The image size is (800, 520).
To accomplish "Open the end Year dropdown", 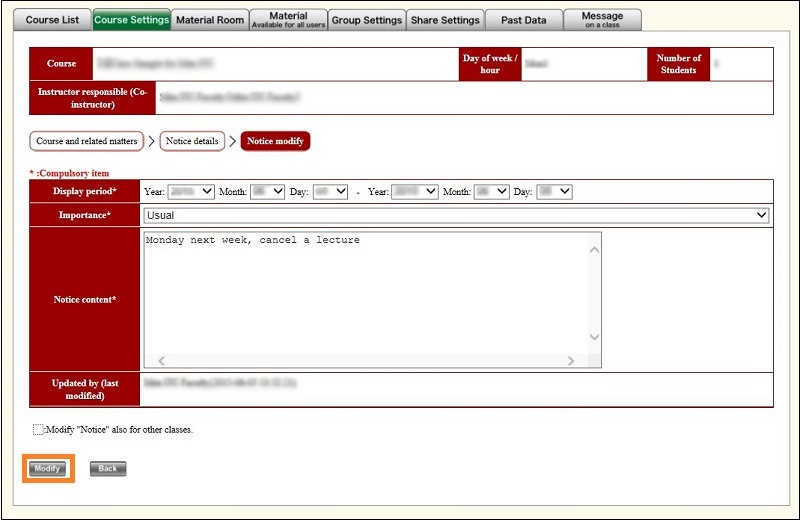I will (415, 191).
